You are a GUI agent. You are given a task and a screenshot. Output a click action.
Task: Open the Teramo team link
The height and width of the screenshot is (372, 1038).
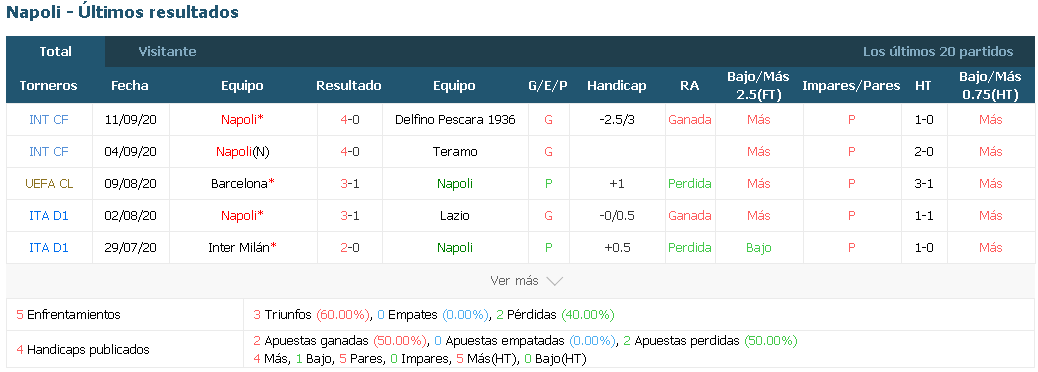(455, 152)
